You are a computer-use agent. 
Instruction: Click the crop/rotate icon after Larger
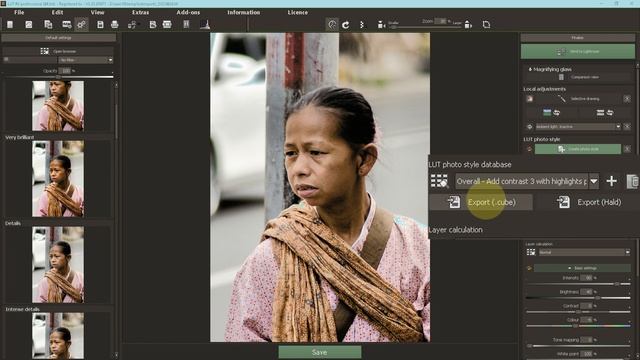[486, 24]
